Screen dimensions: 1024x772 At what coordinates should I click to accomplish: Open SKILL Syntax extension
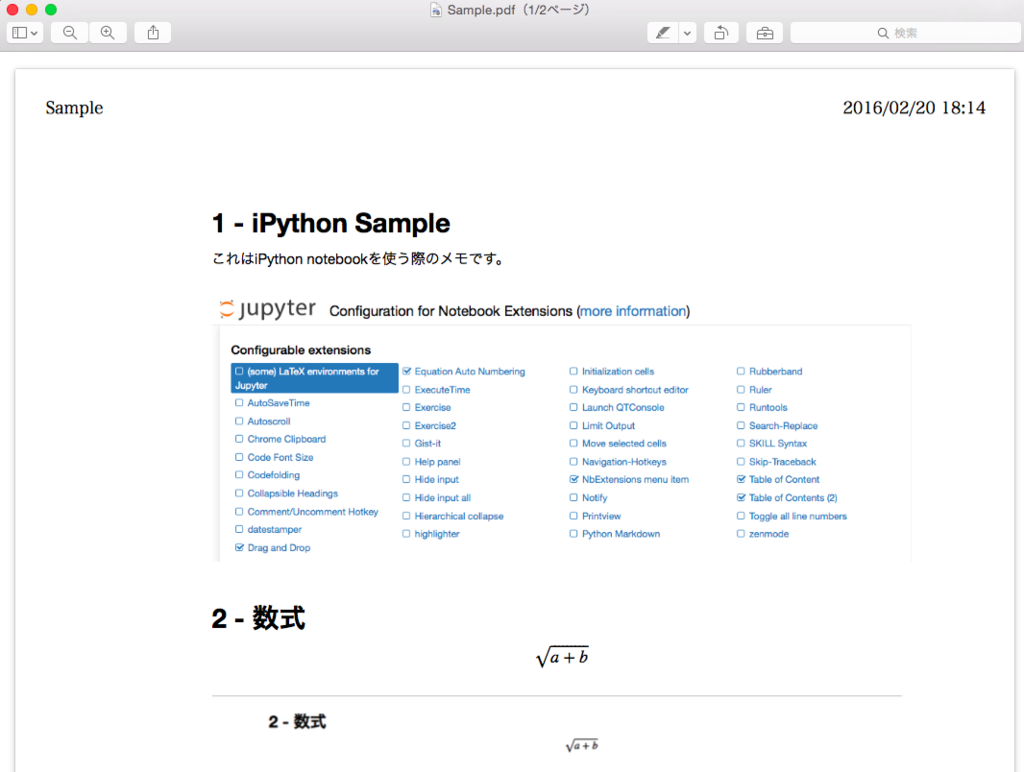[777, 443]
